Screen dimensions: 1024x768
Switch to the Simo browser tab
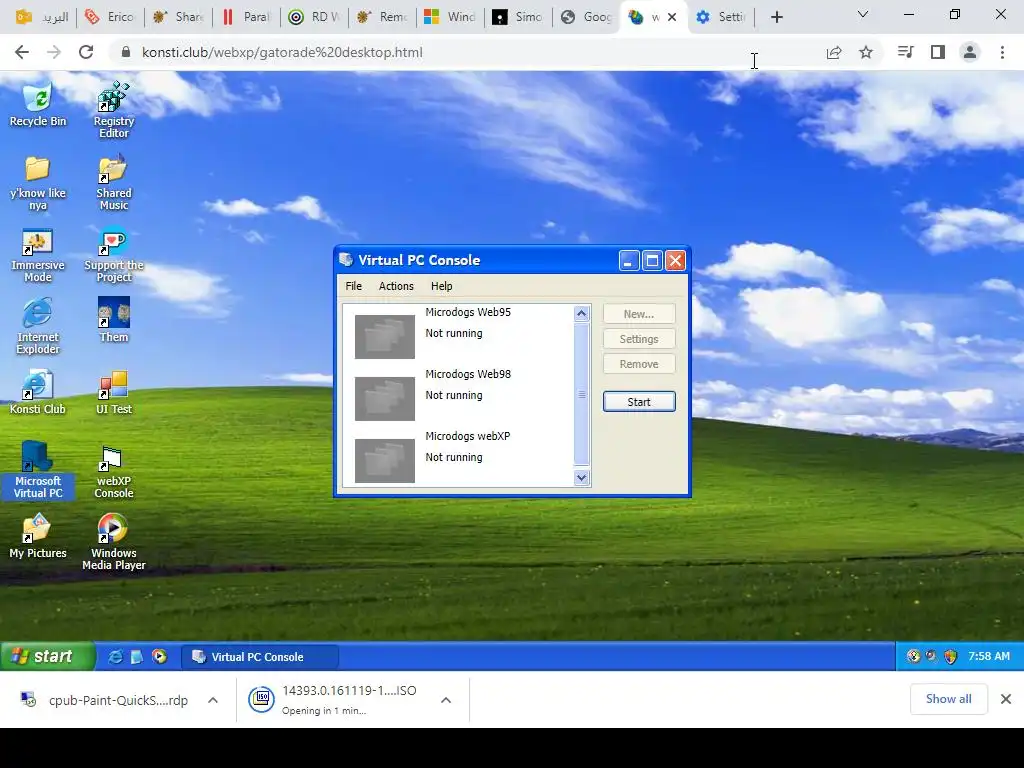point(519,17)
